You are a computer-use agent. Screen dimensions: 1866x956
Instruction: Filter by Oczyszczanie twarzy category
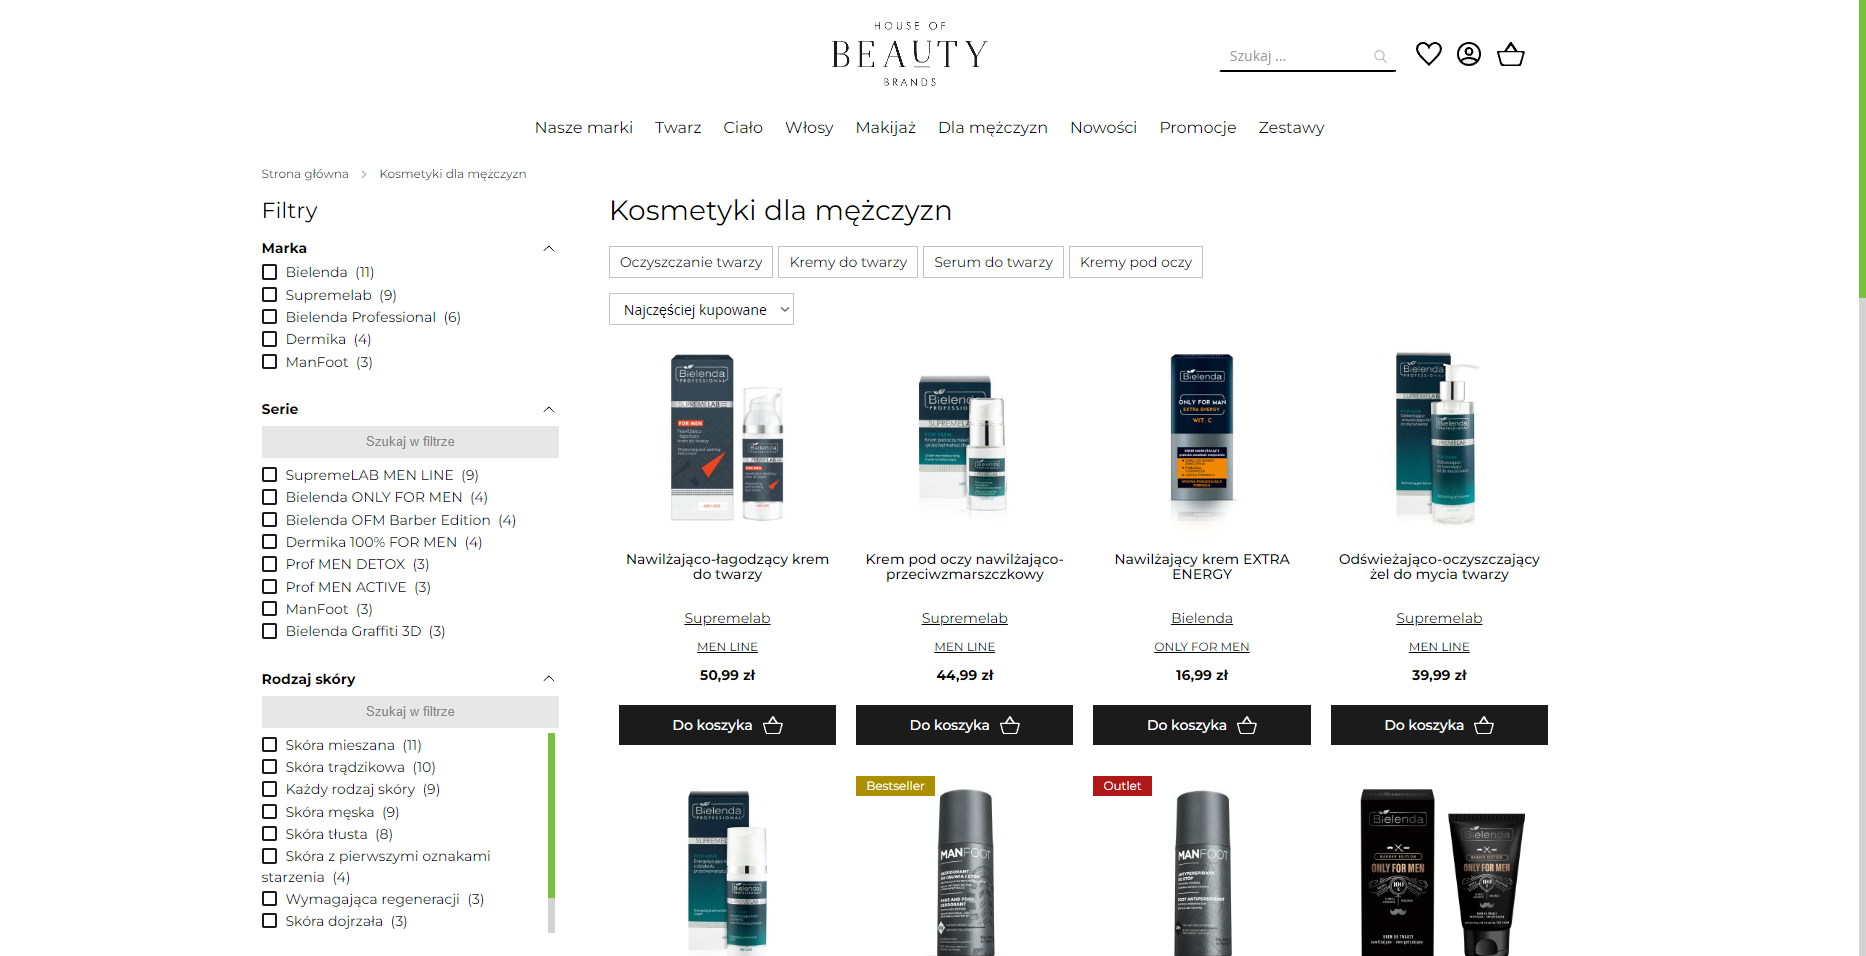pyautogui.click(x=691, y=262)
